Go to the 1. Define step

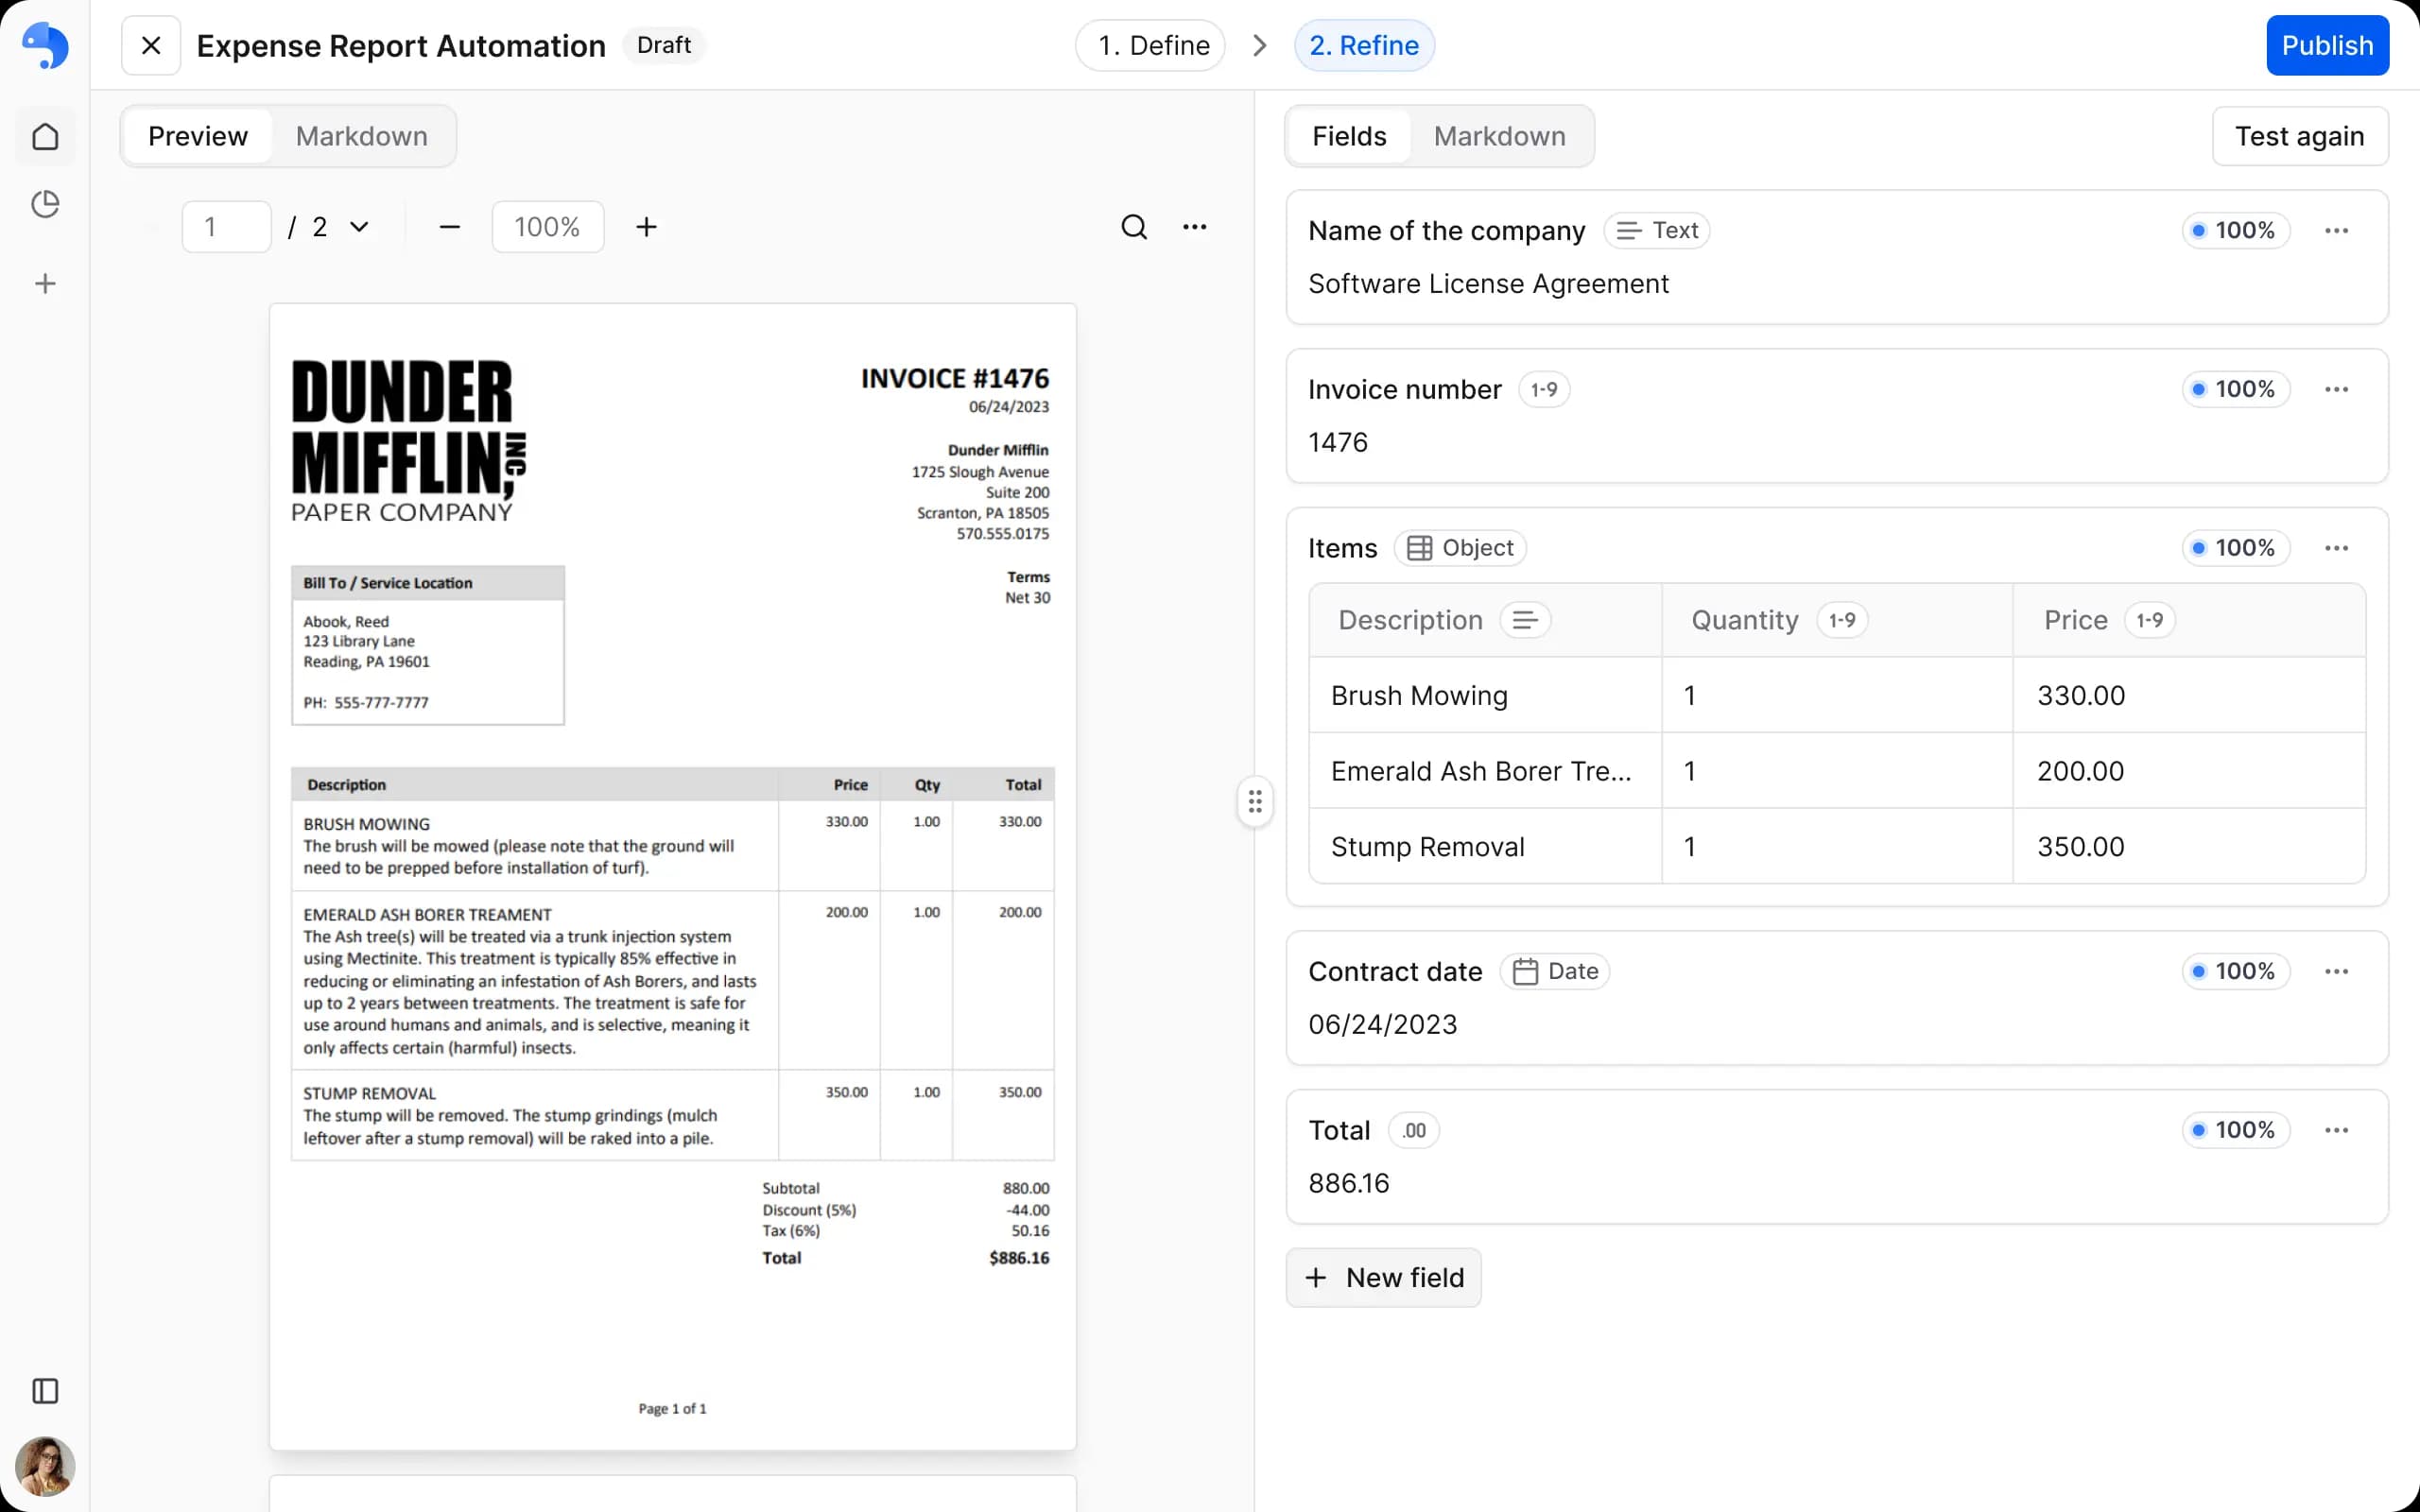(1153, 46)
